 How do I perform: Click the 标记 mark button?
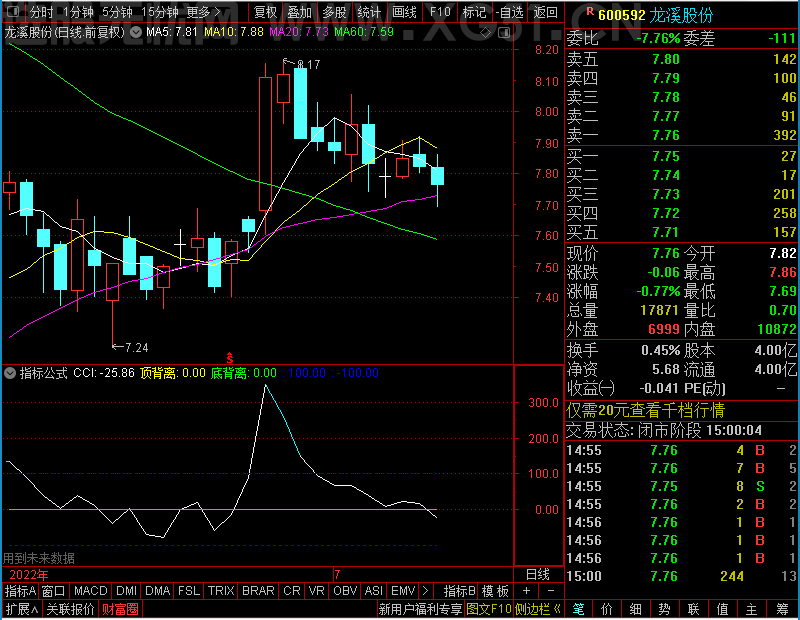[x=474, y=12]
